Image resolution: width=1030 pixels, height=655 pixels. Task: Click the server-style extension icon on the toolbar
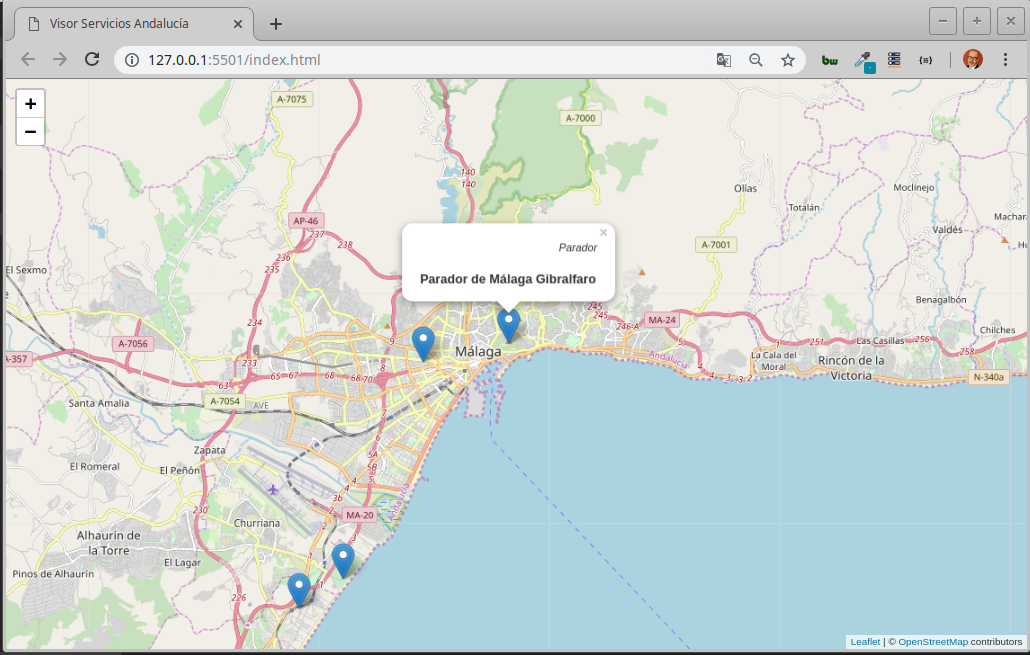[893, 59]
